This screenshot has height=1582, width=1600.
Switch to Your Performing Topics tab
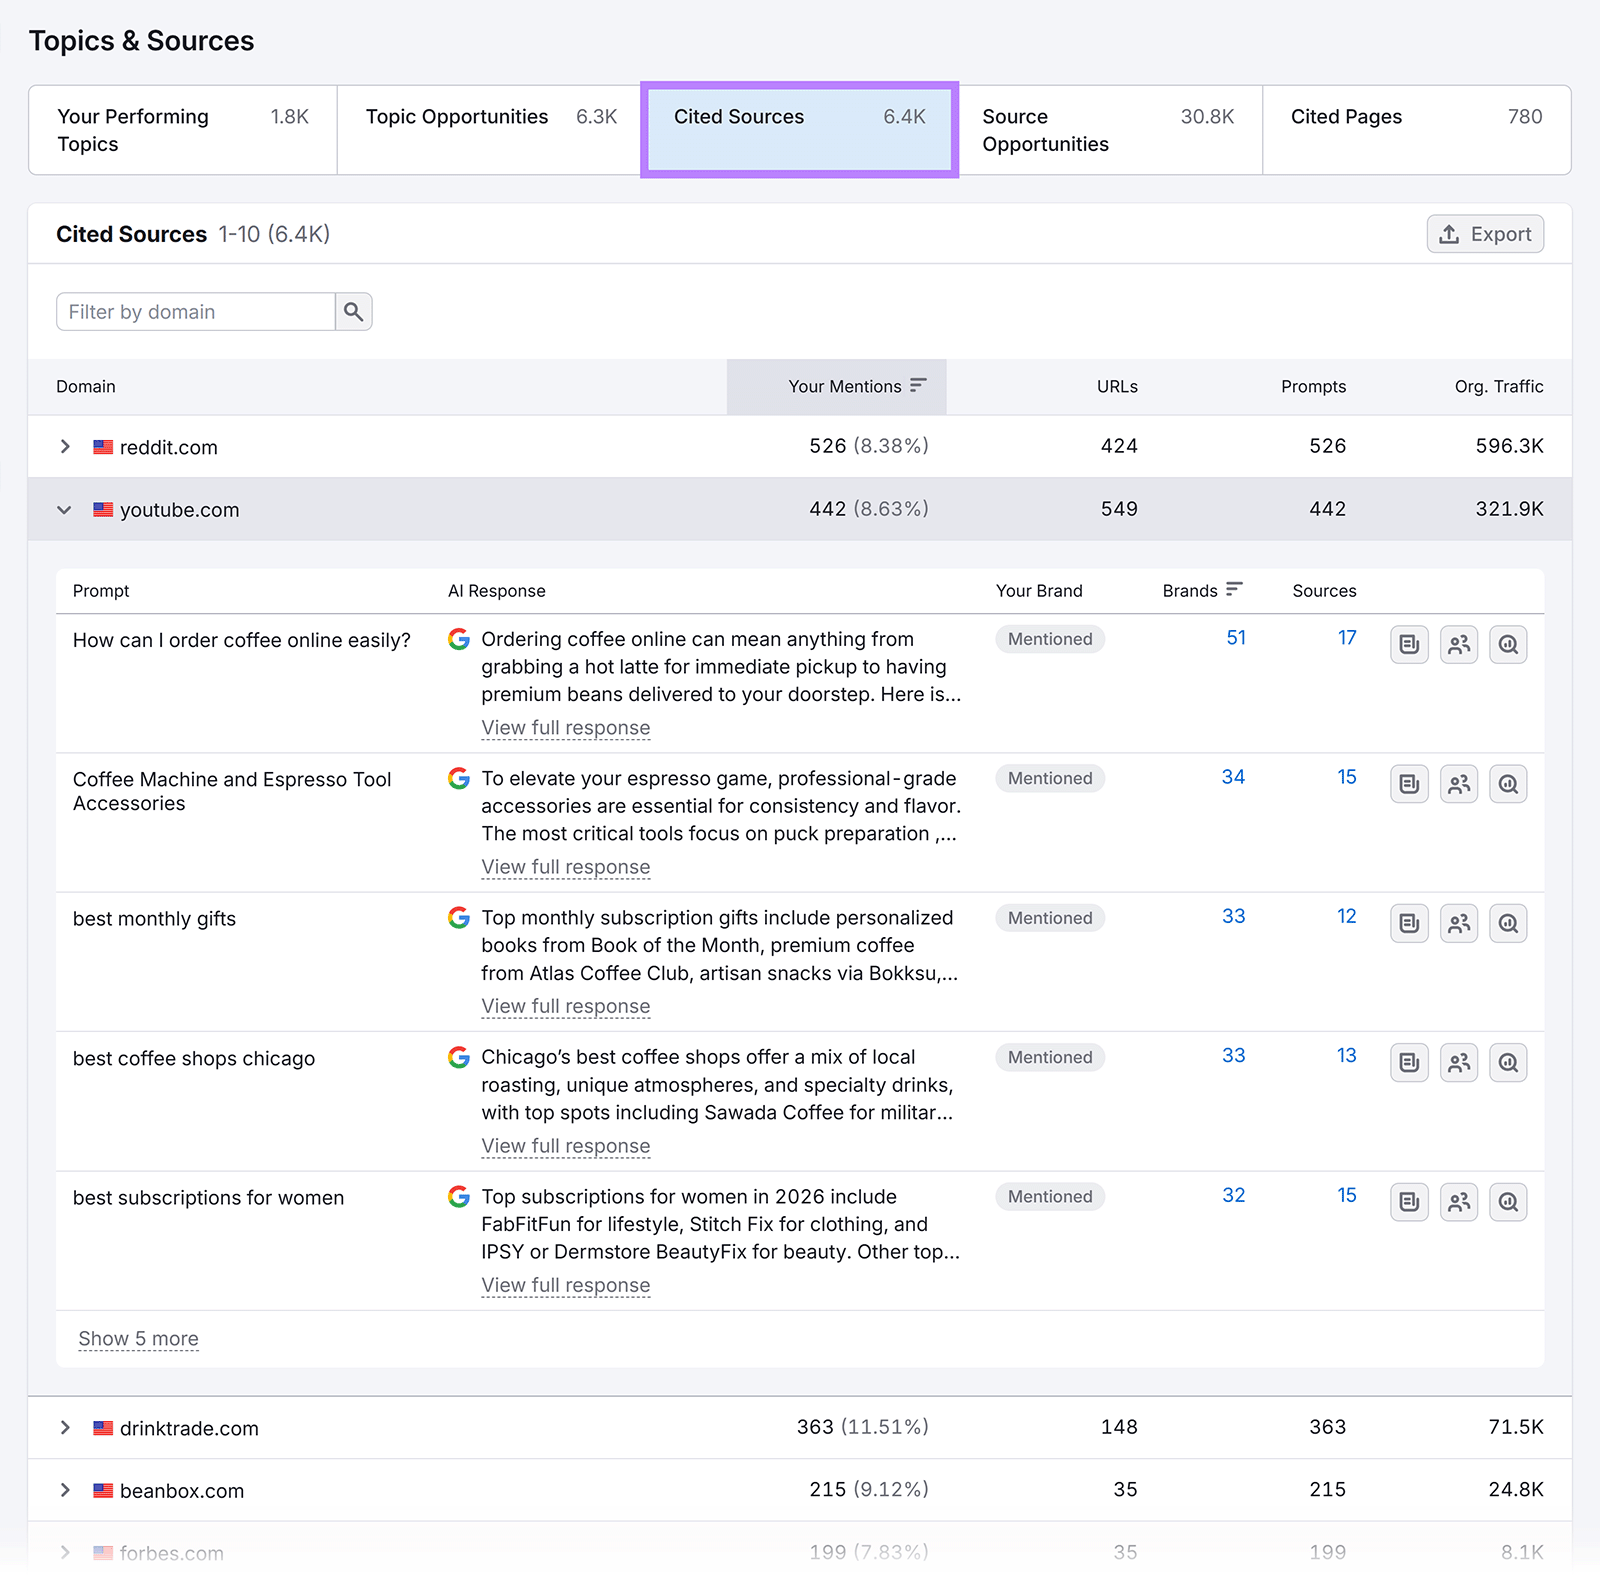[x=183, y=130]
